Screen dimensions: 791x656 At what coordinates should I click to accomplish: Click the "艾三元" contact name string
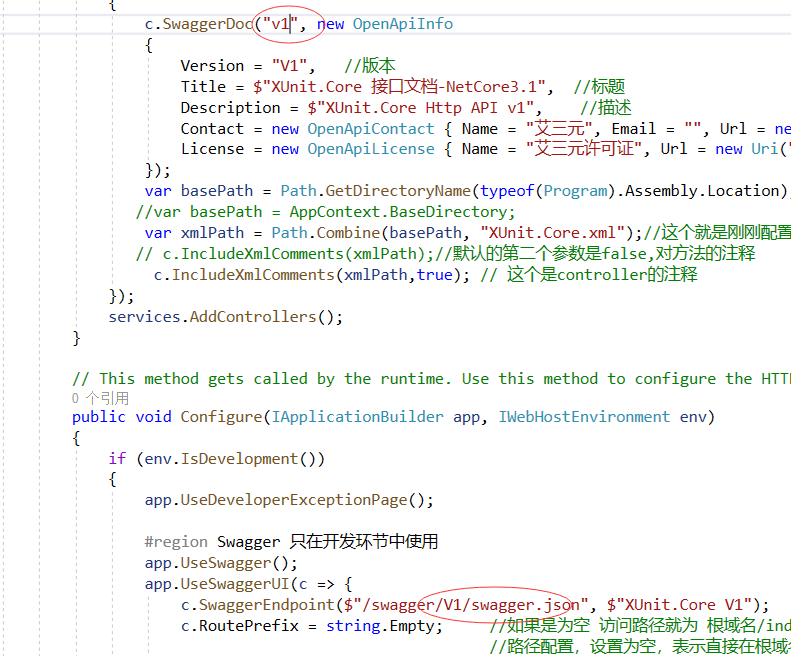[x=559, y=129]
